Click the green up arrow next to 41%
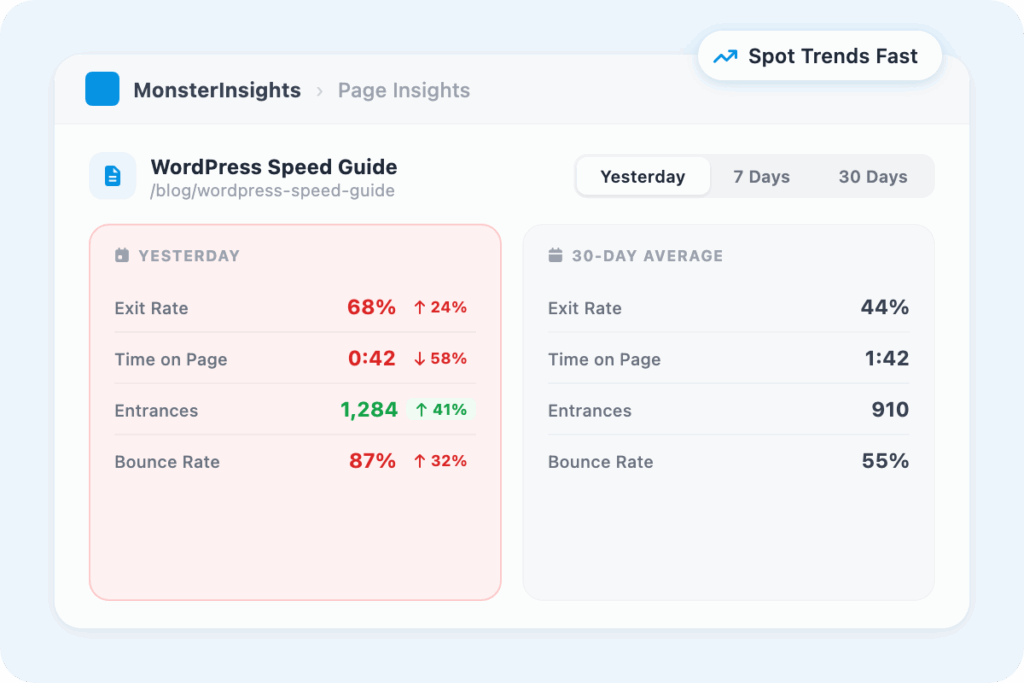The height and width of the screenshot is (683, 1024). [421, 410]
